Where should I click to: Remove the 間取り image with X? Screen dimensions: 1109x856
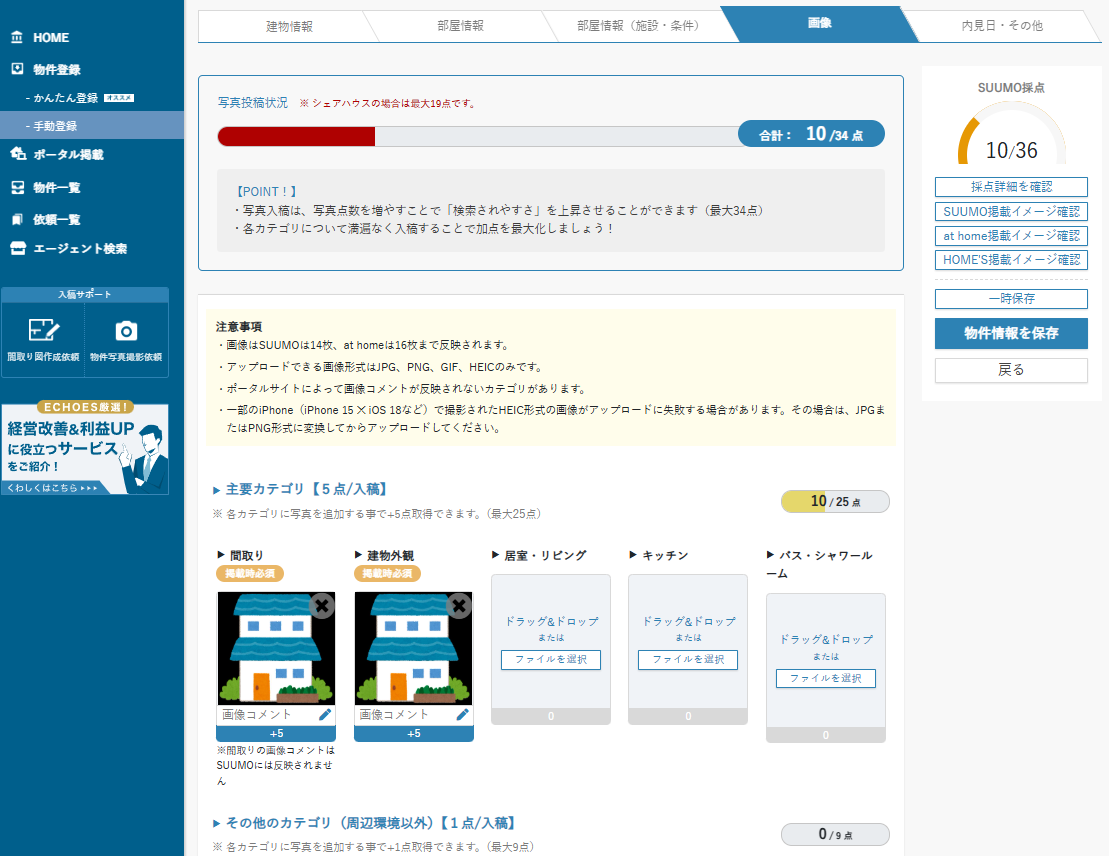tap(322, 606)
